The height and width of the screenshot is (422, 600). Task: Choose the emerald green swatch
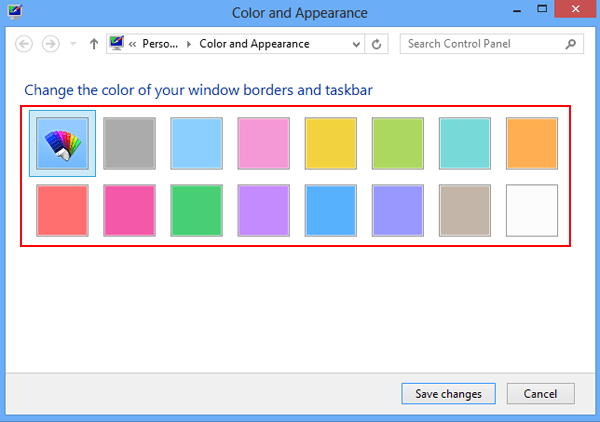[196, 210]
